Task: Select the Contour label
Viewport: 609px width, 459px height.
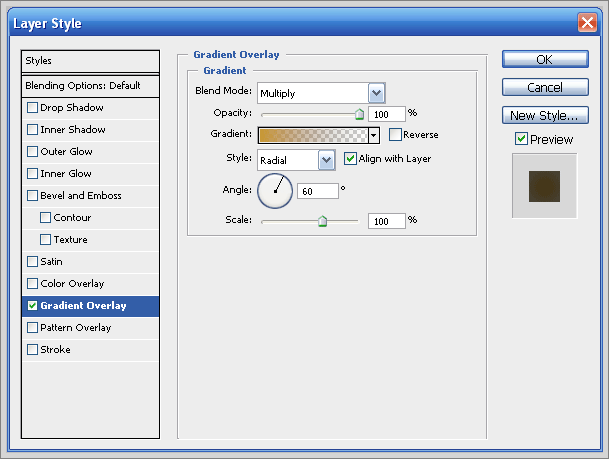Action: (x=72, y=217)
